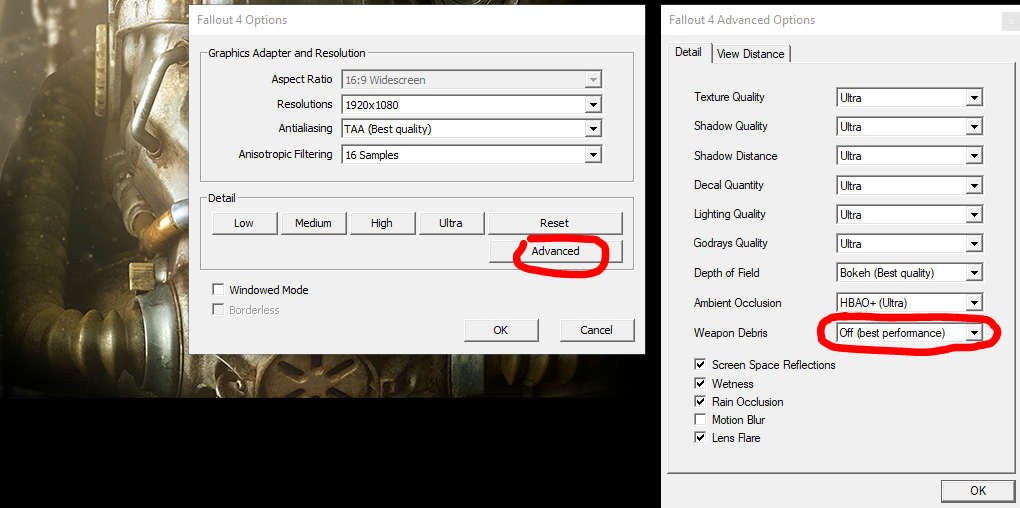Expand the Depth of Field dropdown
Viewport: 1020px width, 508px height.
[x=909, y=273]
